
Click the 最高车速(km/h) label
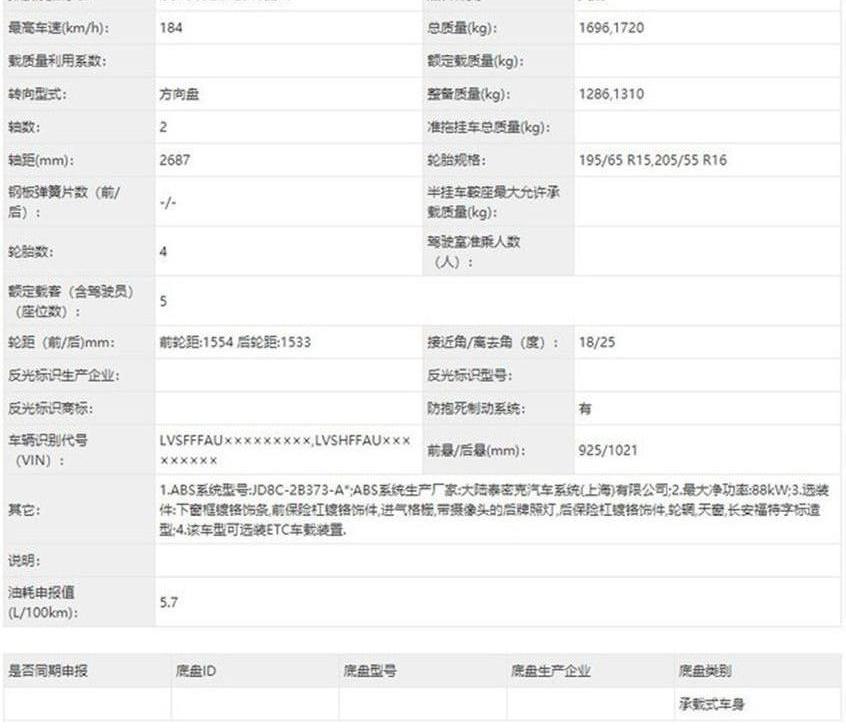click(x=58, y=28)
